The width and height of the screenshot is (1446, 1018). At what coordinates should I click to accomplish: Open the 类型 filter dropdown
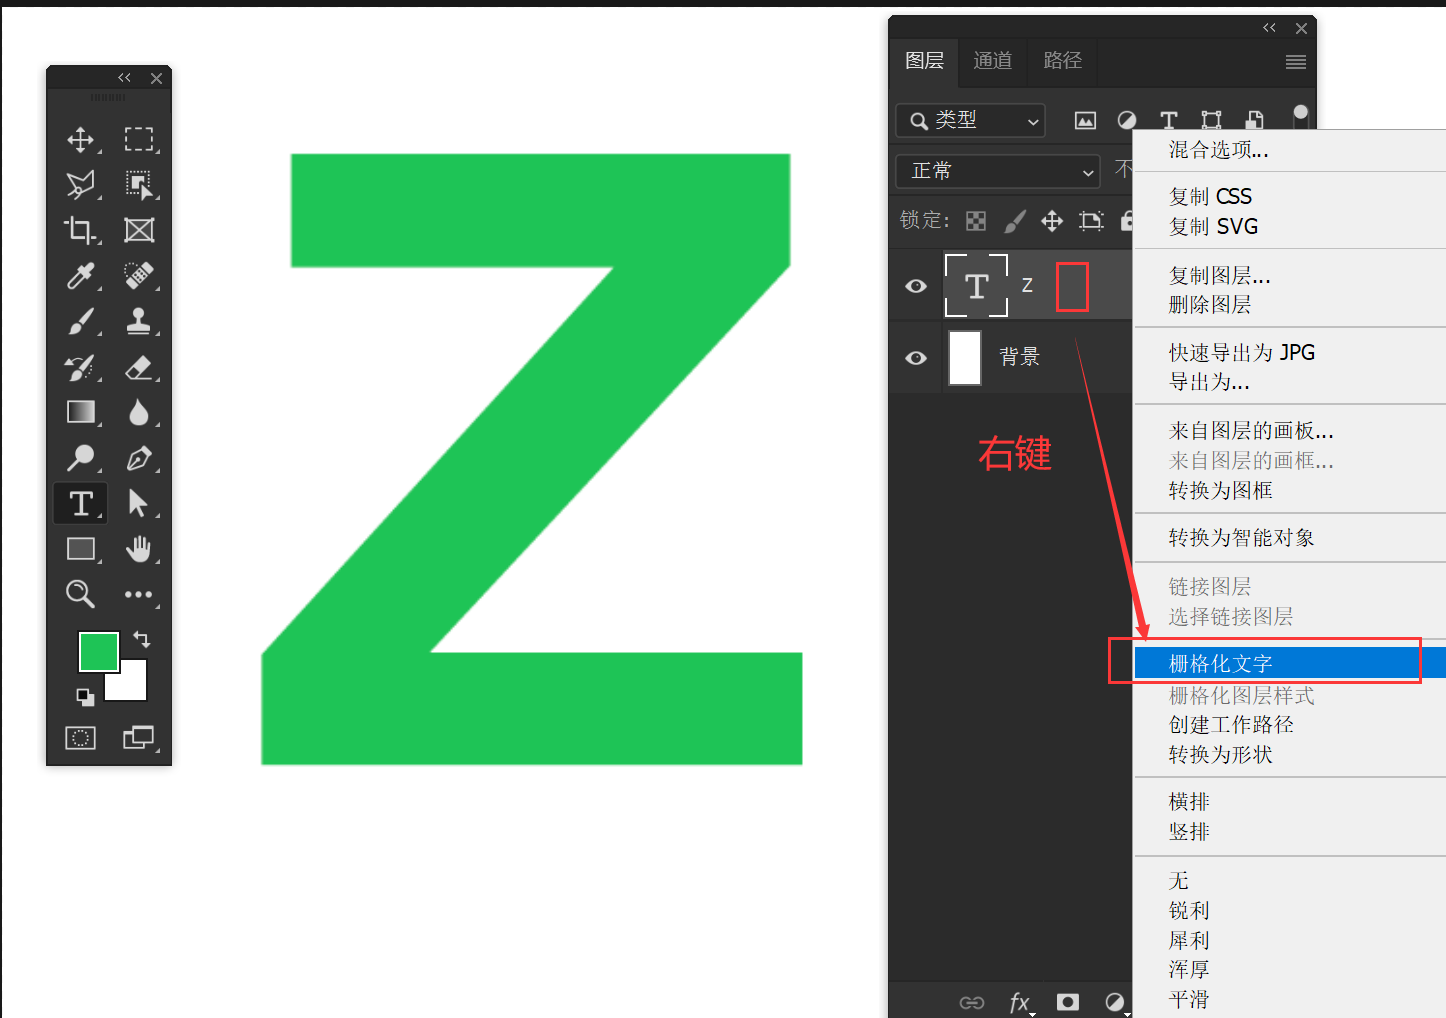(x=971, y=121)
